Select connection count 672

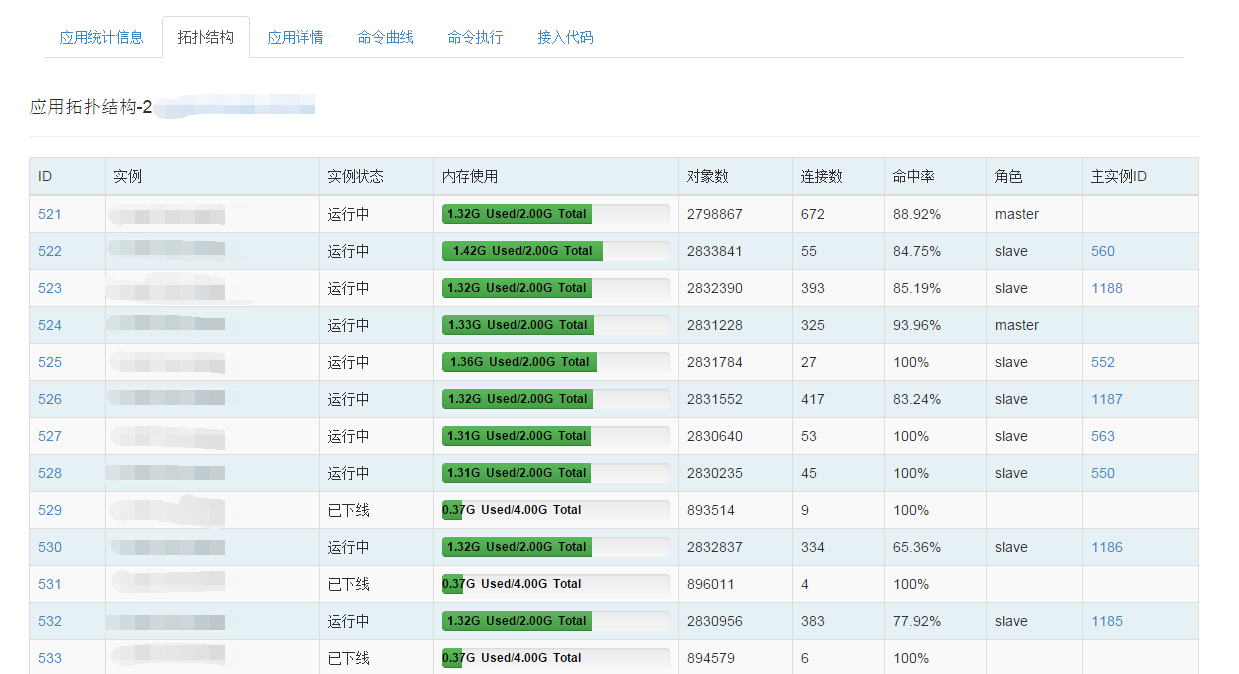813,214
